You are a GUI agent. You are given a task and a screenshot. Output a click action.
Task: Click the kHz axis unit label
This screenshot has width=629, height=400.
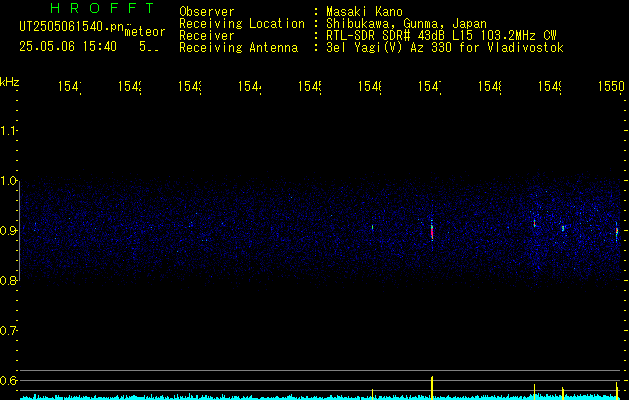pos(10,82)
